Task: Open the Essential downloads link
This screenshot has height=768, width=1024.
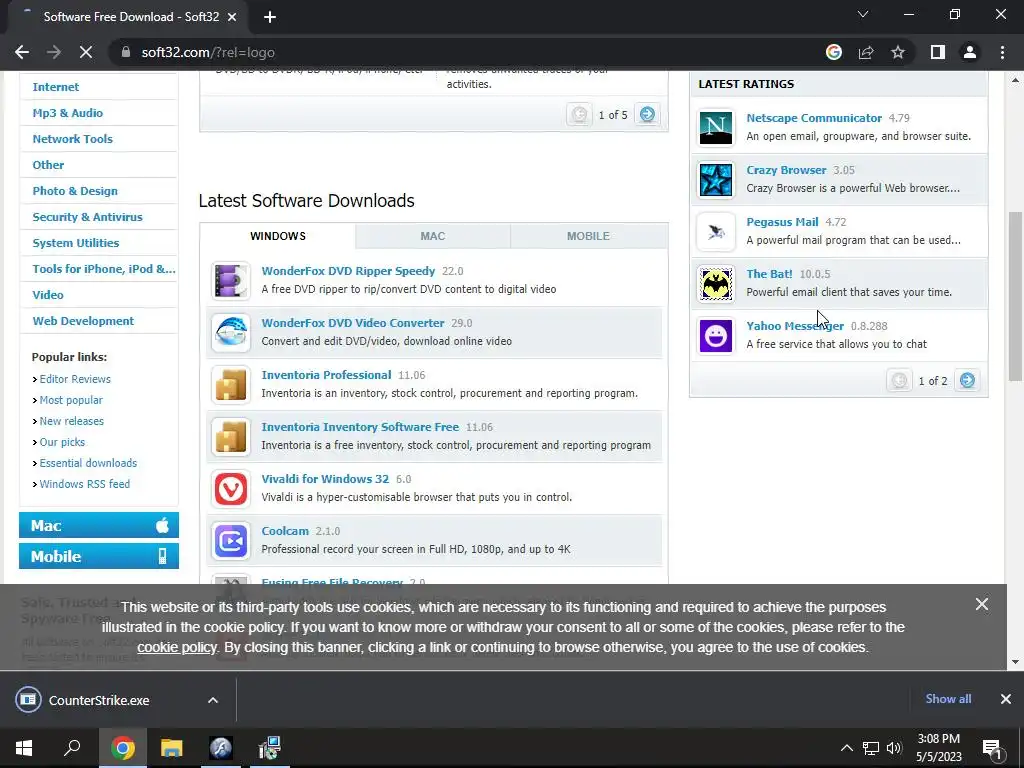Action: click(88, 462)
